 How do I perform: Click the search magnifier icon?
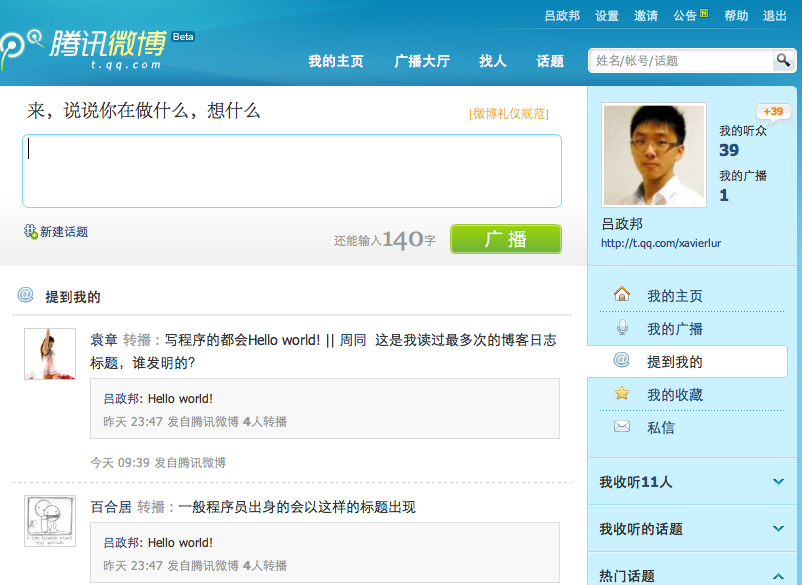[783, 61]
